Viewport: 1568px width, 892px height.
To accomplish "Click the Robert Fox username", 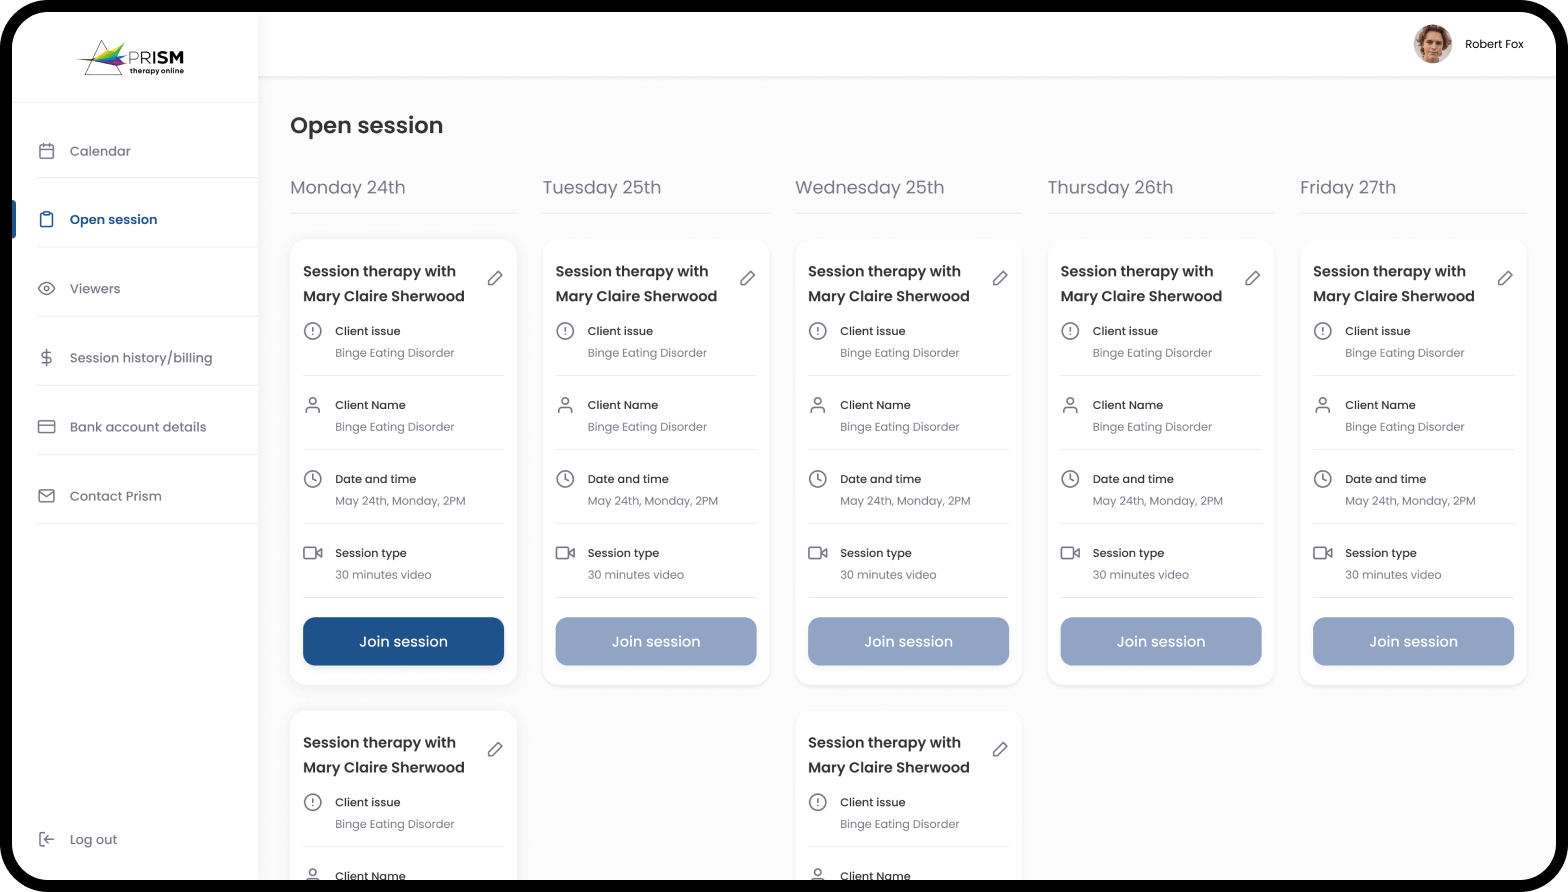I will pos(1494,44).
